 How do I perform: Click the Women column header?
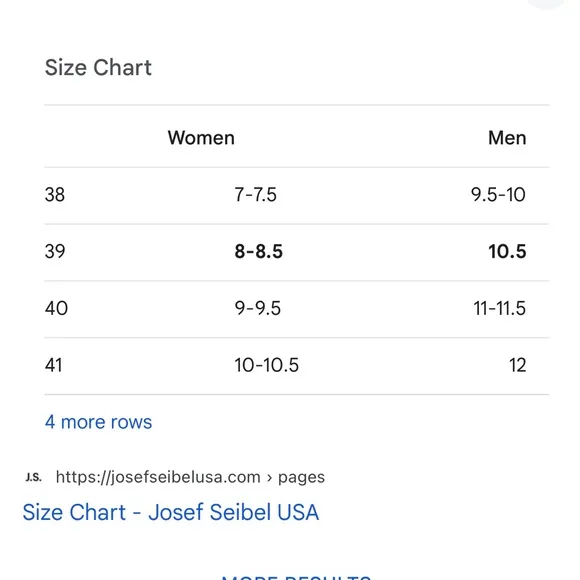201,138
